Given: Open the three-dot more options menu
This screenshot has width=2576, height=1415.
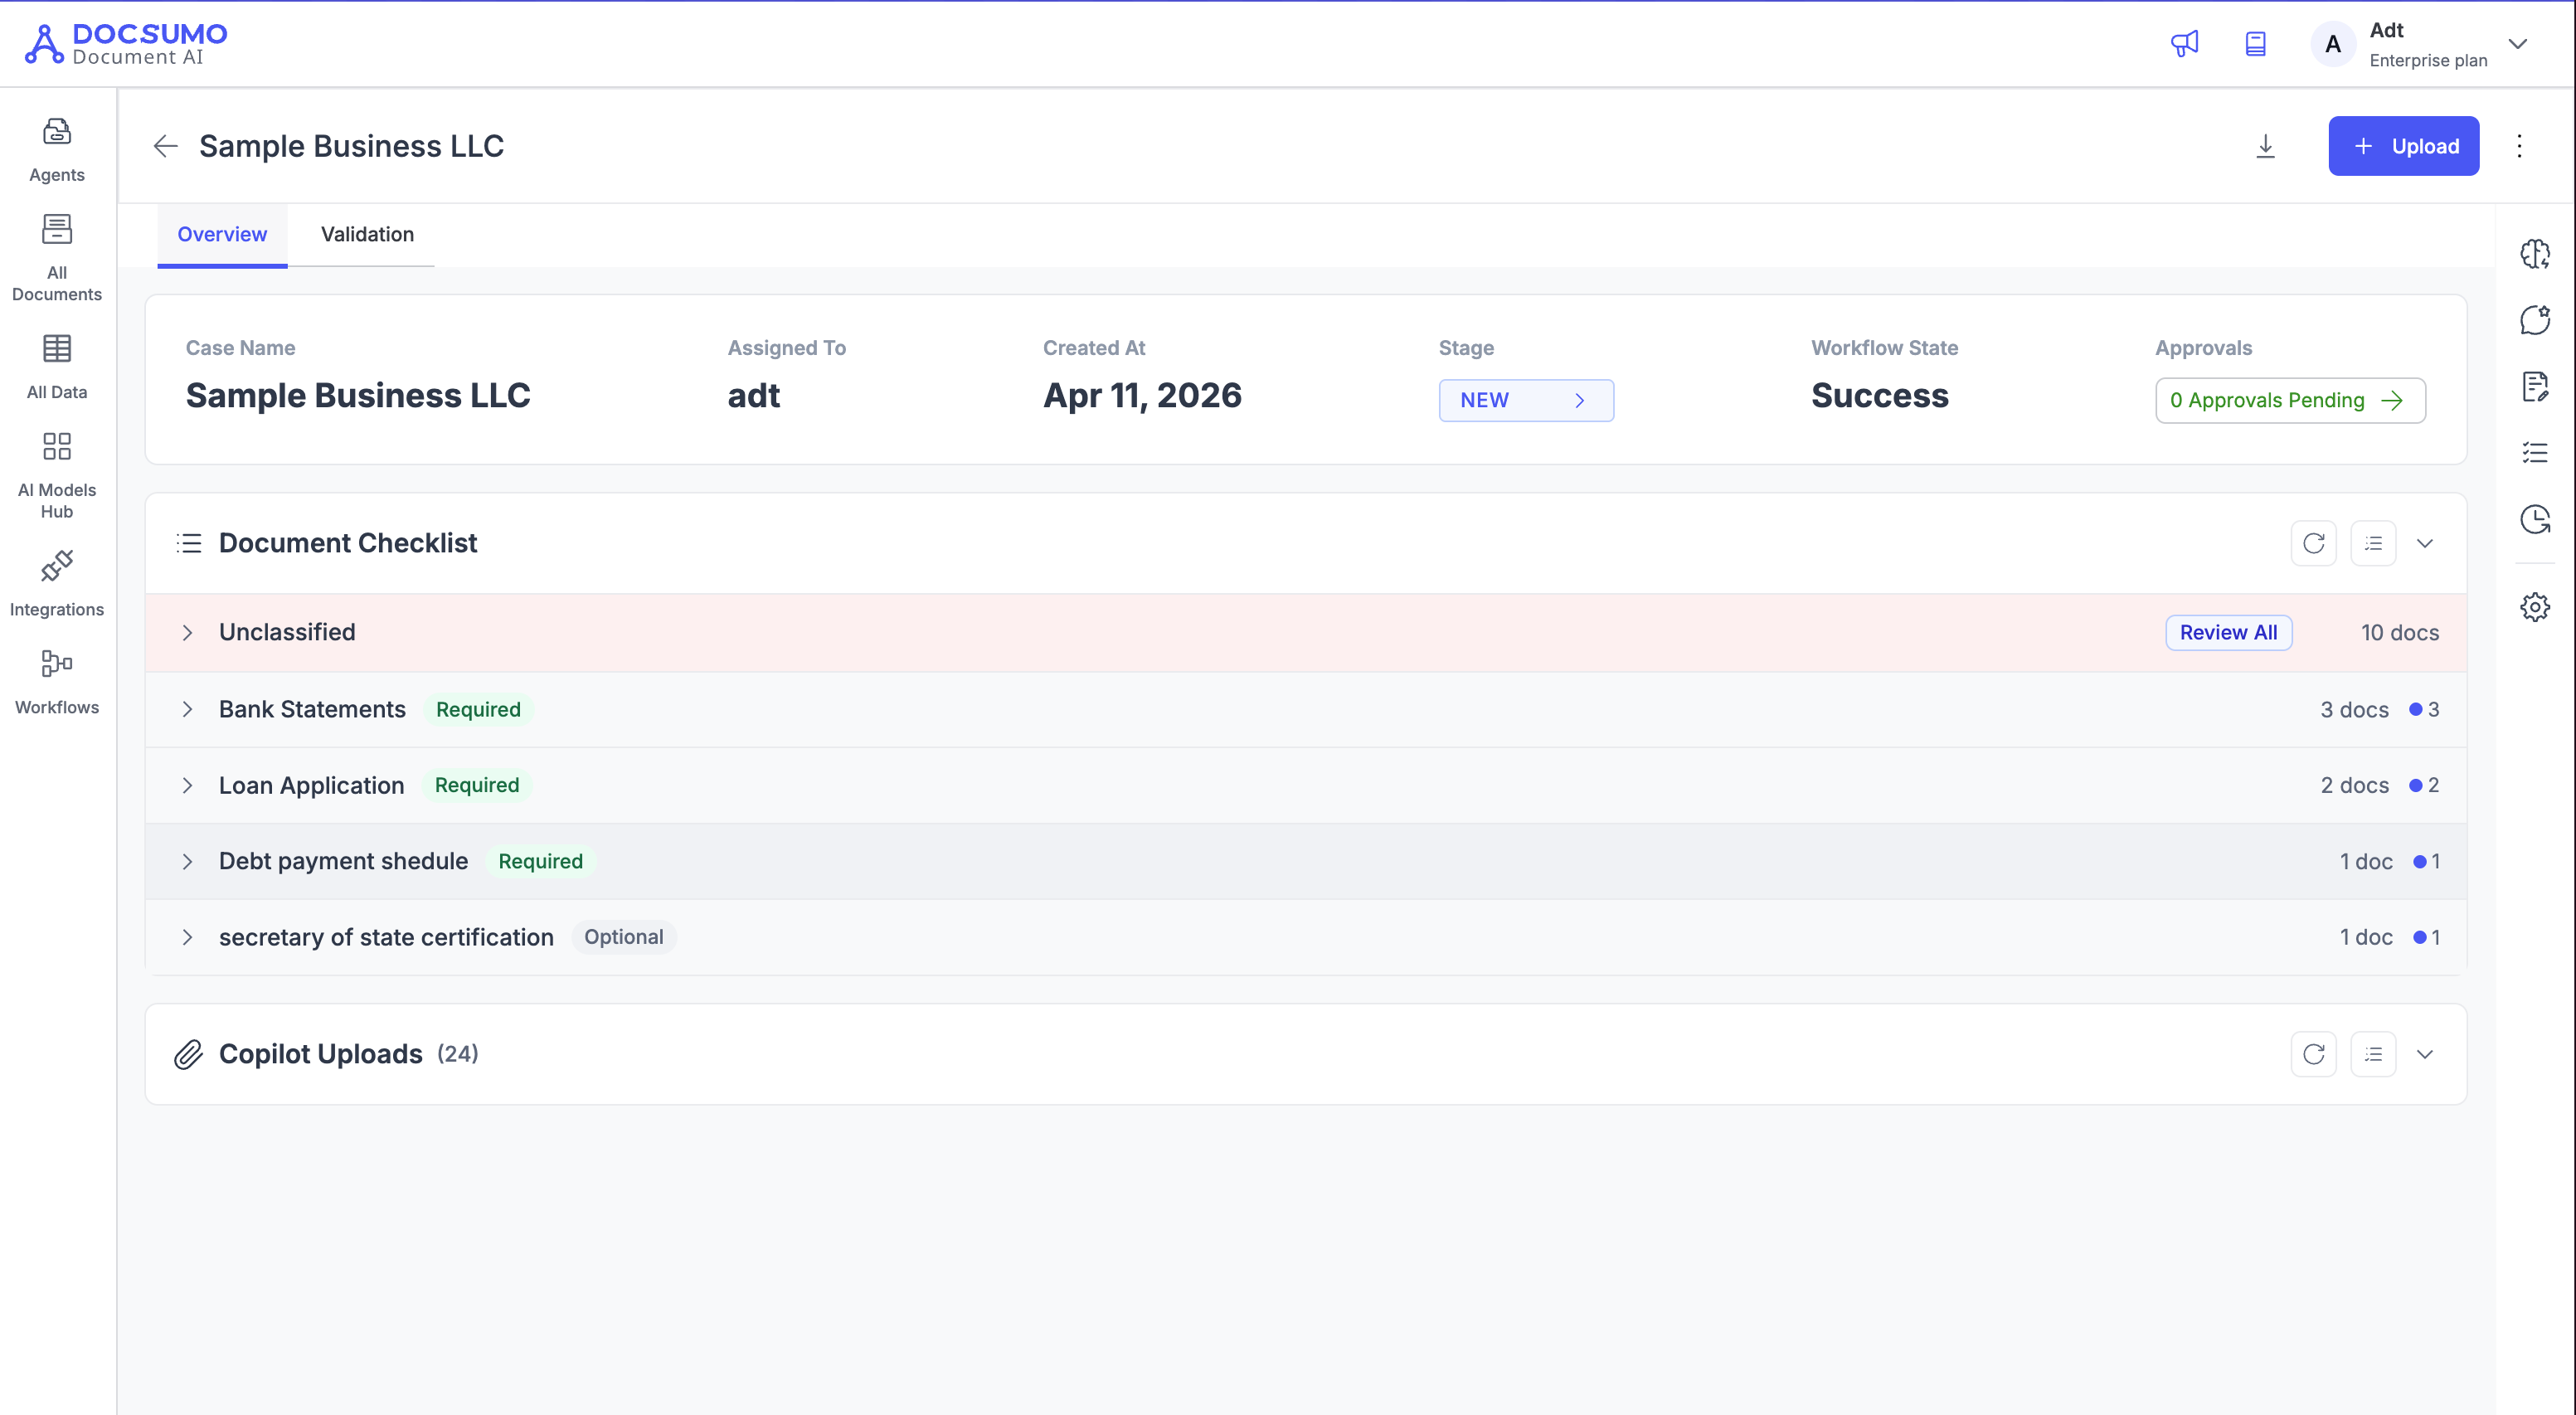Looking at the screenshot, I should click(2520, 146).
